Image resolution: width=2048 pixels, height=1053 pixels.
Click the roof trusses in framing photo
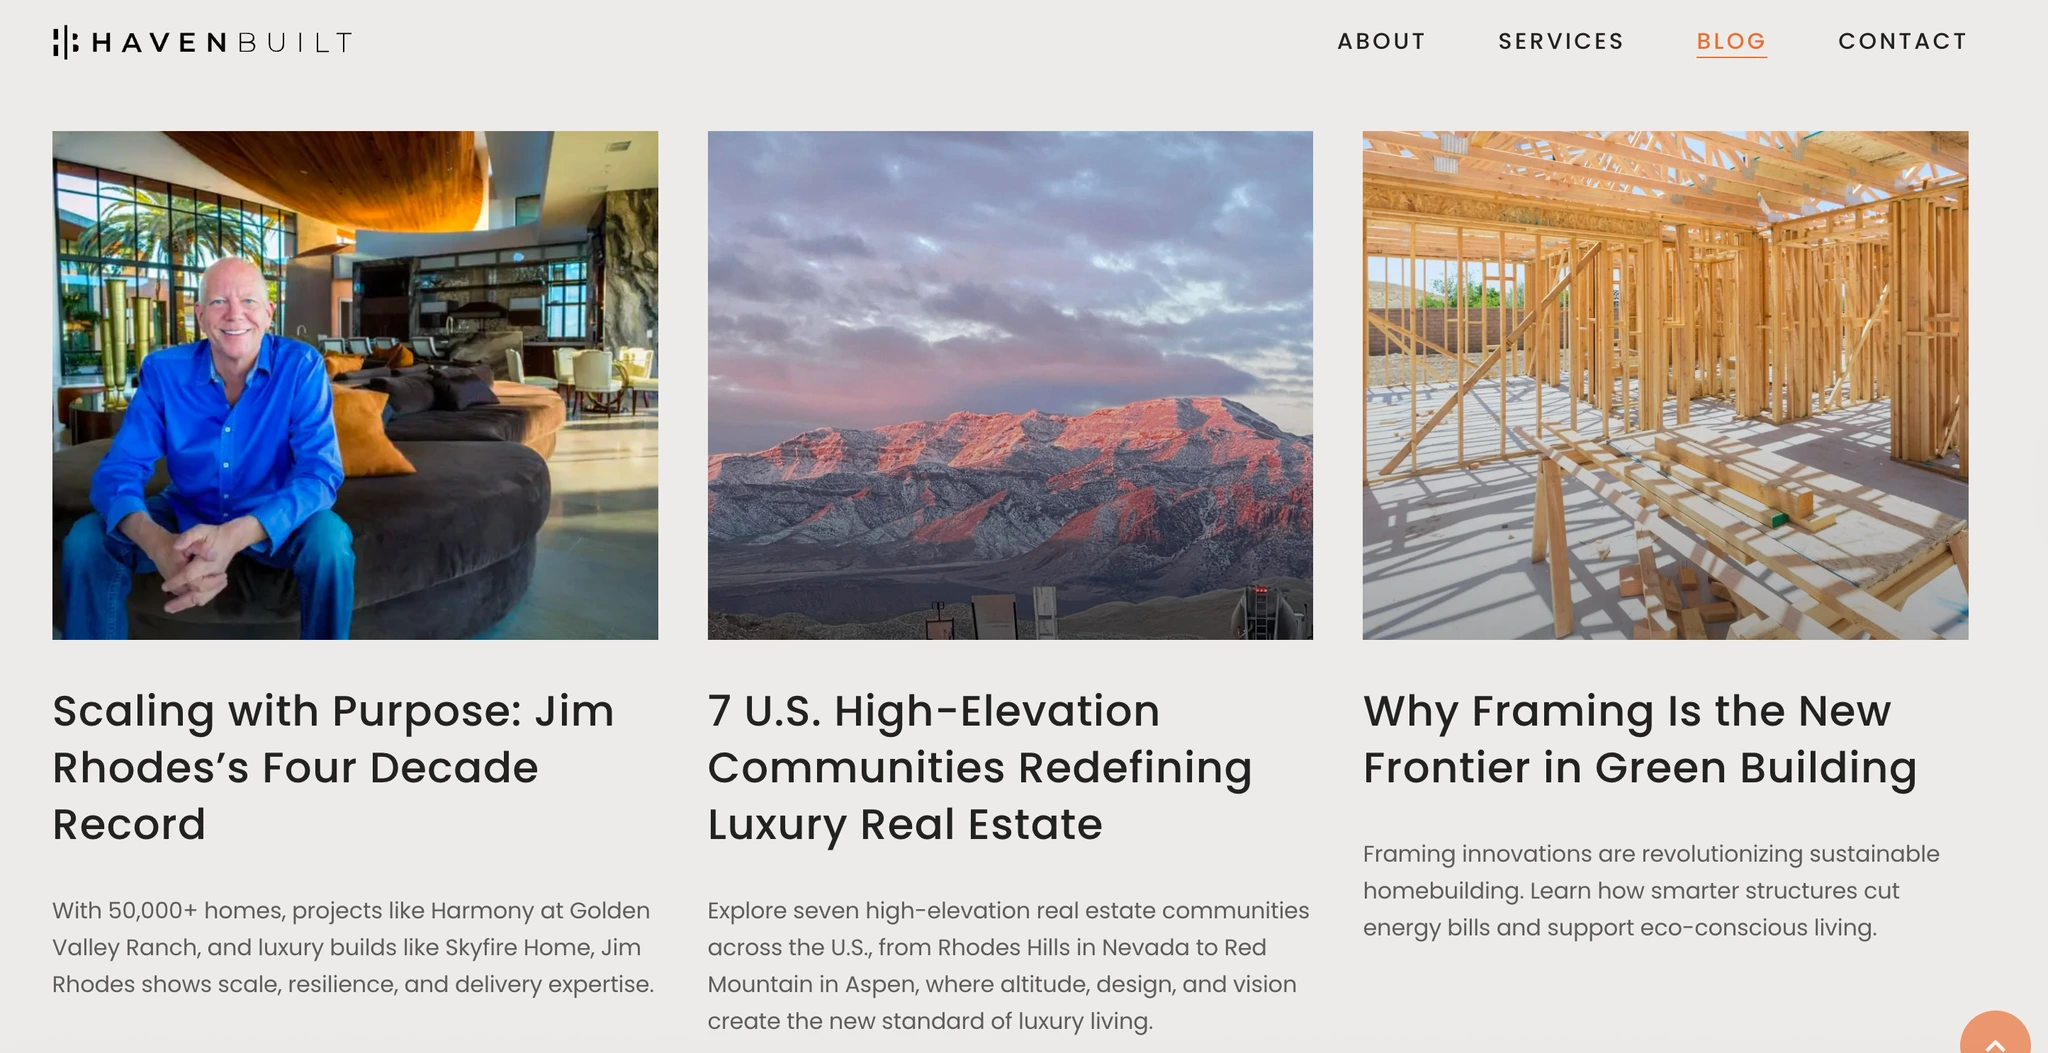(1665, 175)
